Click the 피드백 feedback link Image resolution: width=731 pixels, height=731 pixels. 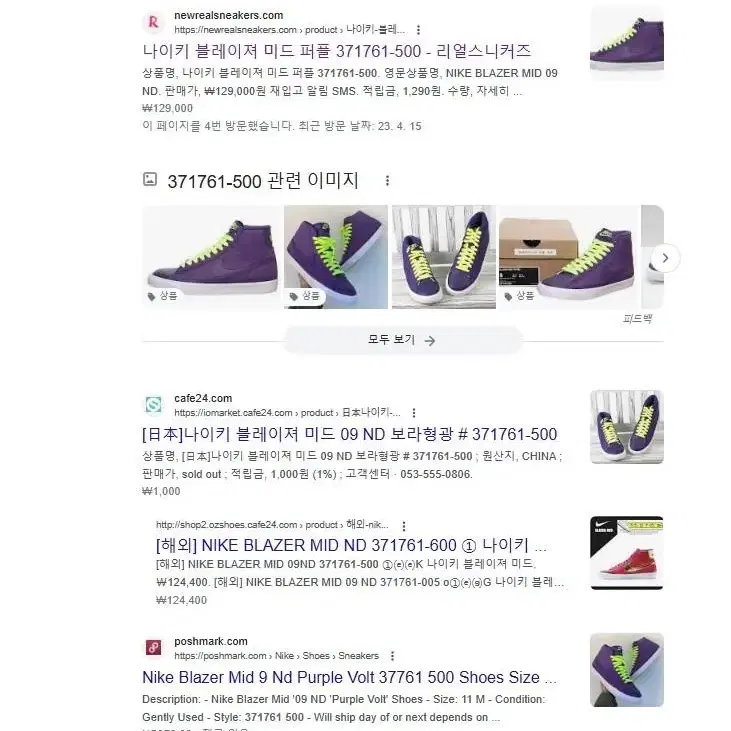click(637, 319)
